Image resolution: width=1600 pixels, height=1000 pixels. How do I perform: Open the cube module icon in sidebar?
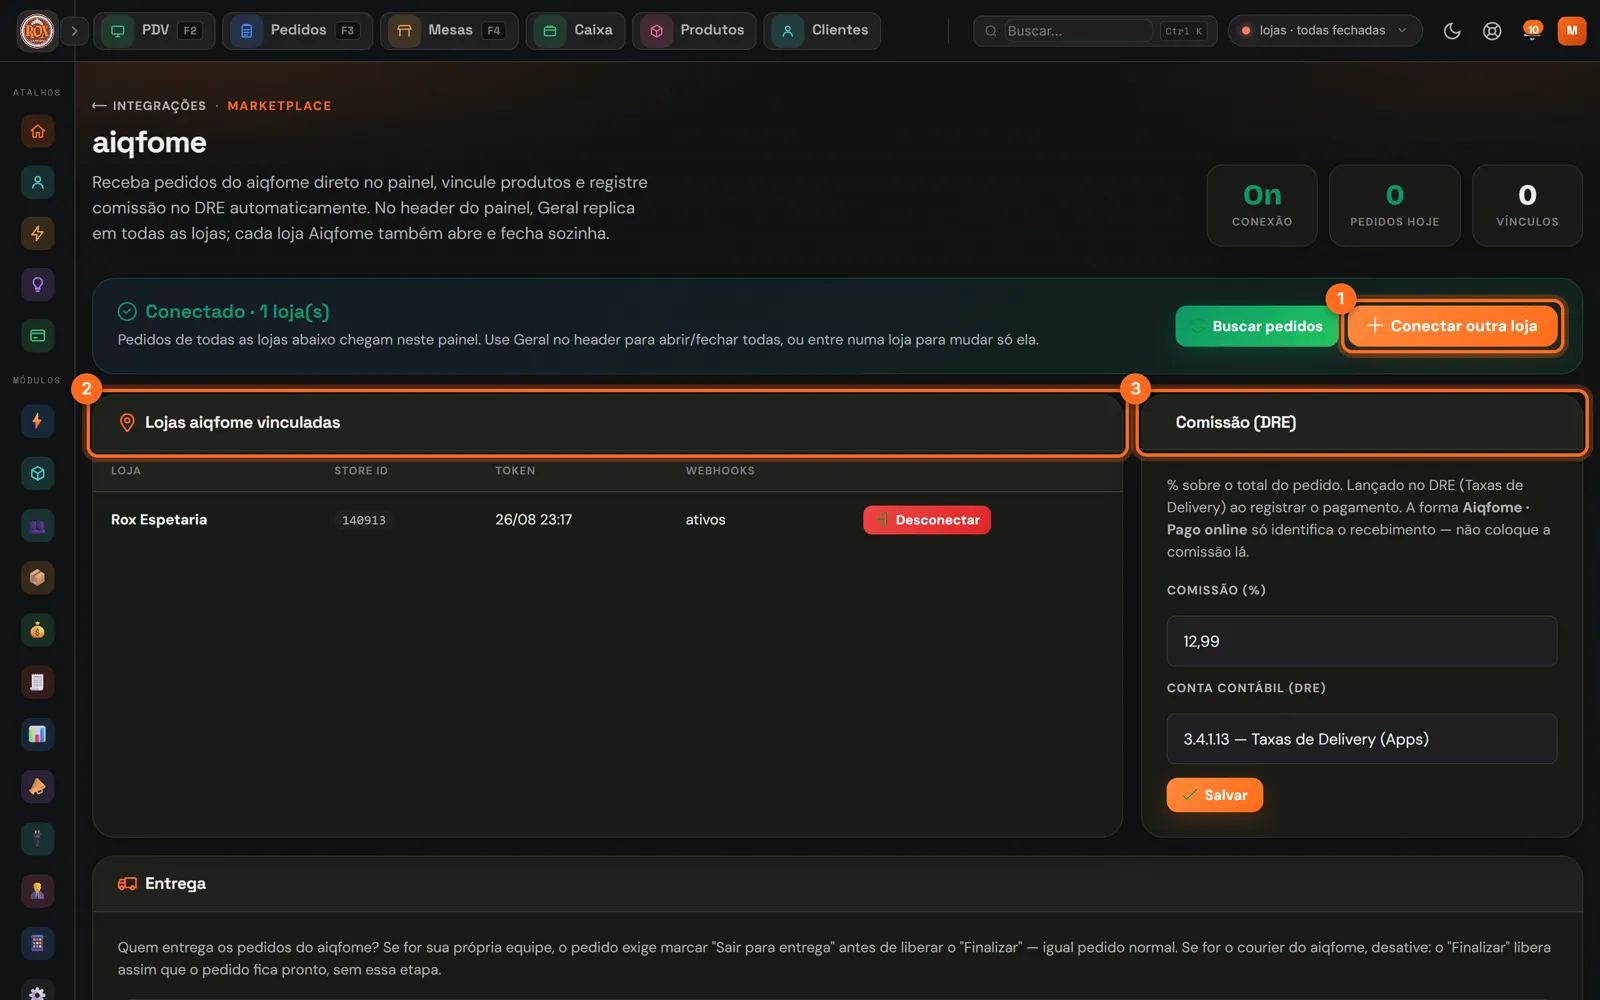[x=37, y=473]
